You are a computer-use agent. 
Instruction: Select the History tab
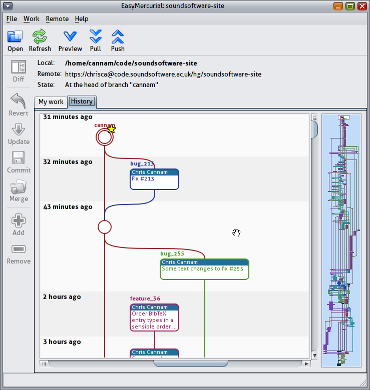point(82,101)
